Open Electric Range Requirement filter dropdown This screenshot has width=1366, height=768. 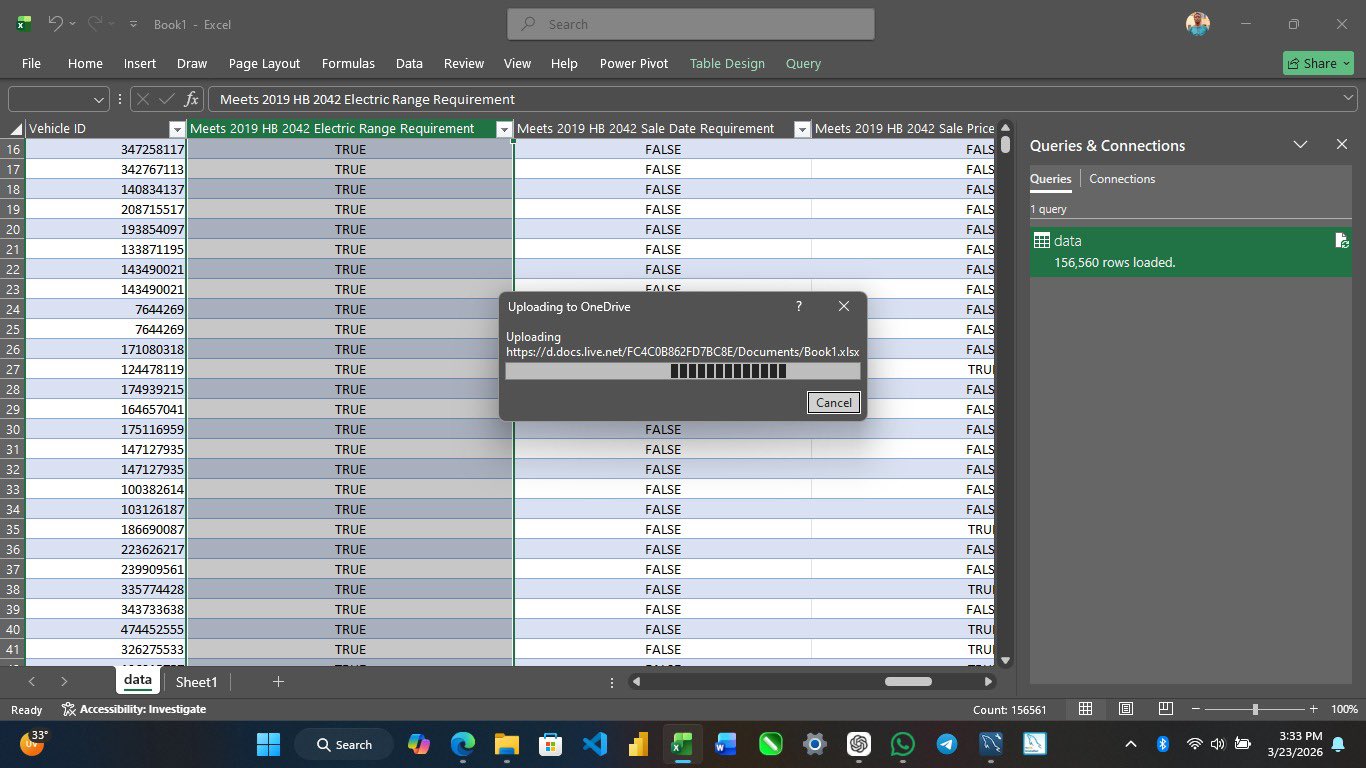click(x=504, y=129)
